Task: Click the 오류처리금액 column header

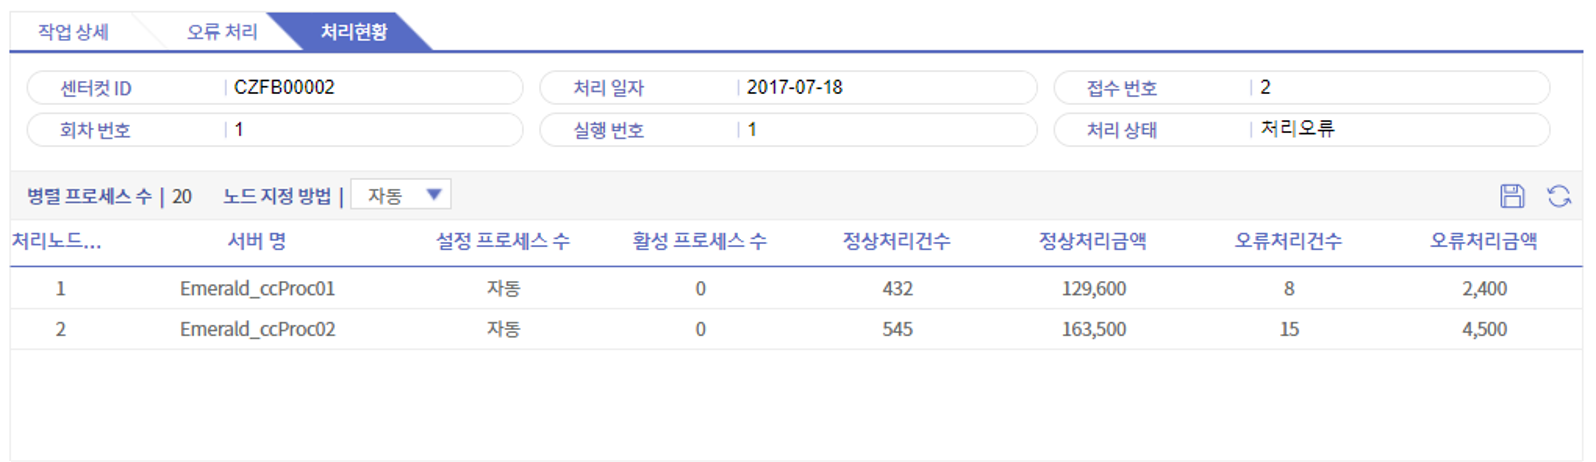Action: 1483,241
